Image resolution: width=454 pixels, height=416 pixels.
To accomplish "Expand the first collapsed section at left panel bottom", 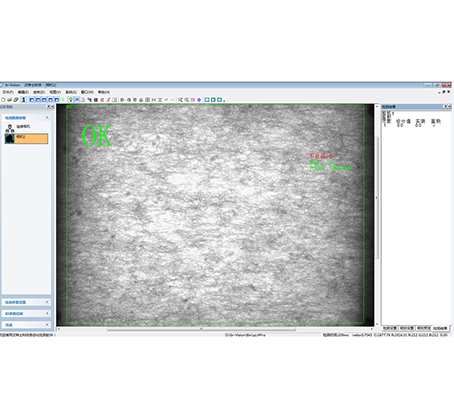I will (x=26, y=302).
